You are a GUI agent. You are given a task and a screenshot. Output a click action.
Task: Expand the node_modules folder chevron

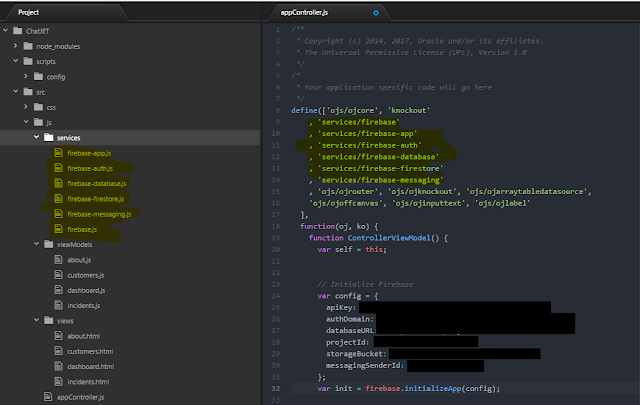[x=16, y=46]
